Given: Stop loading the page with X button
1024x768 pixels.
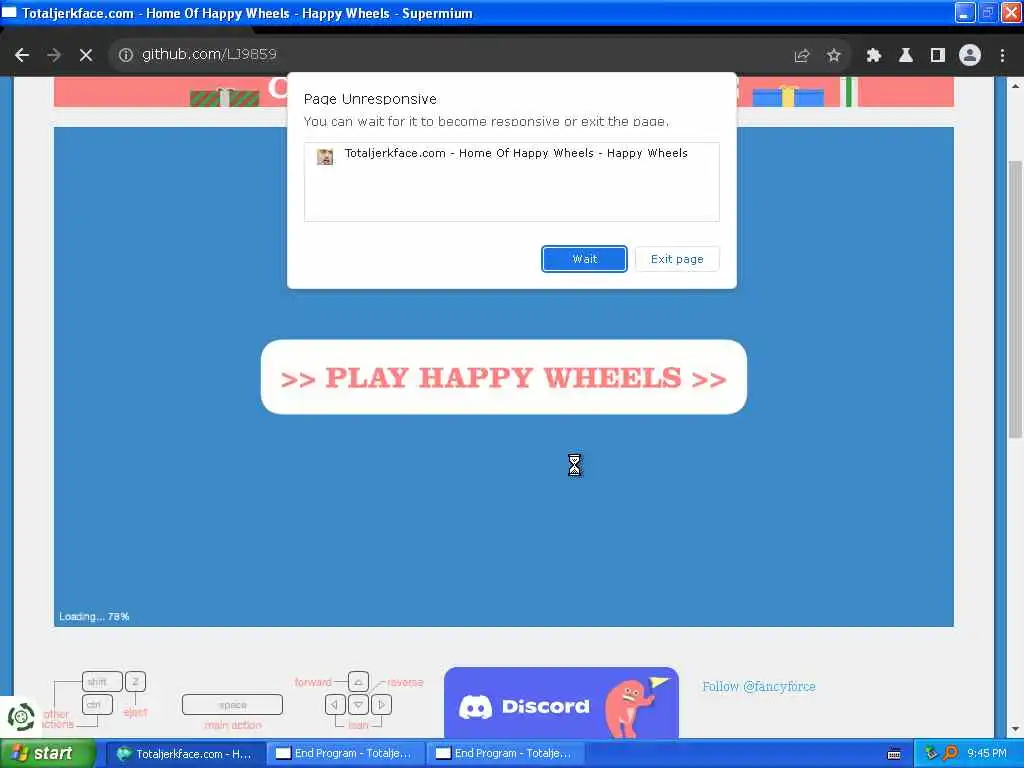Looking at the screenshot, I should click(86, 56).
